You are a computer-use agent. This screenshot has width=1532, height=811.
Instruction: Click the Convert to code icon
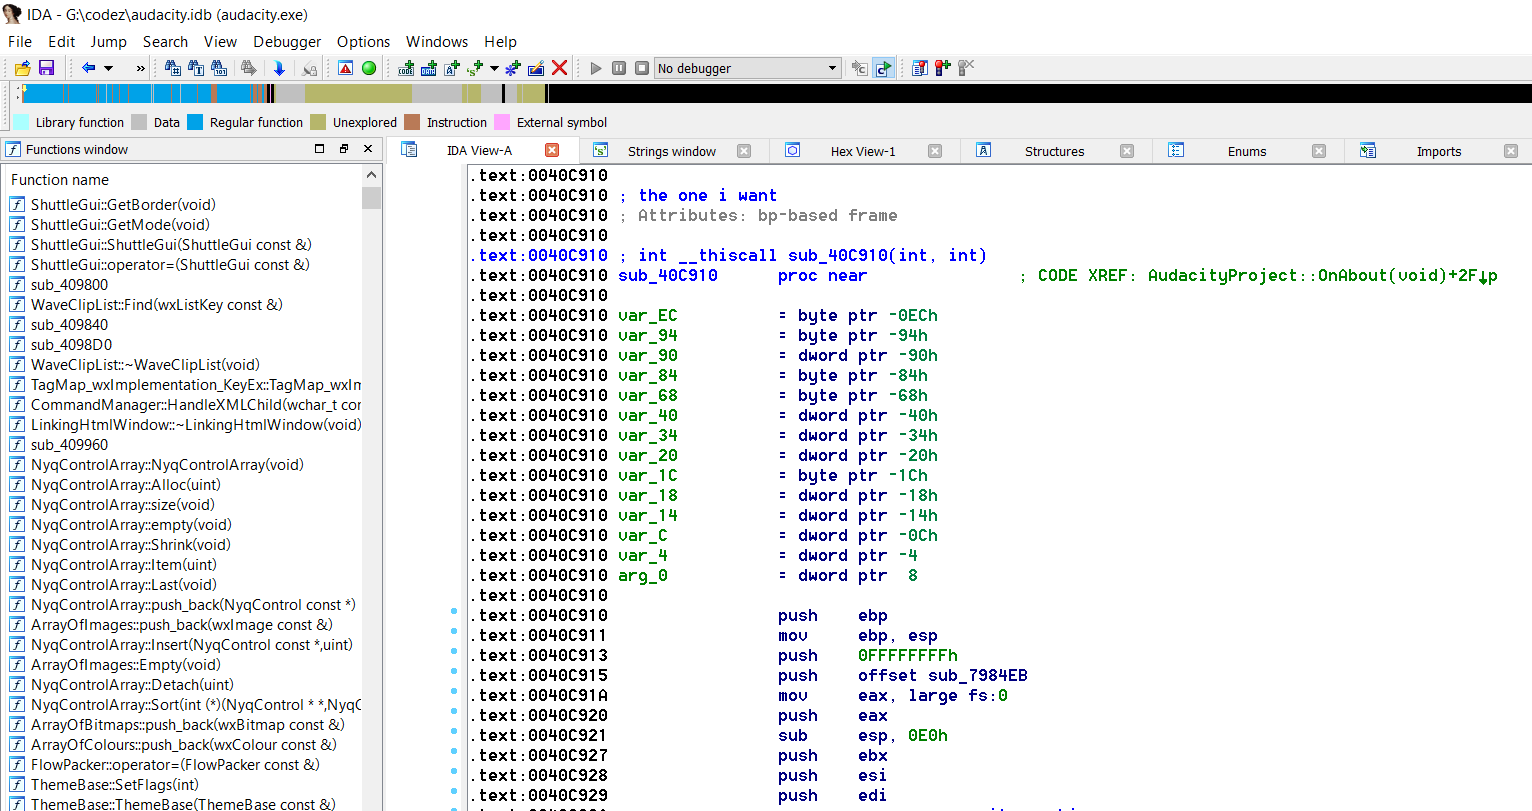click(406, 68)
